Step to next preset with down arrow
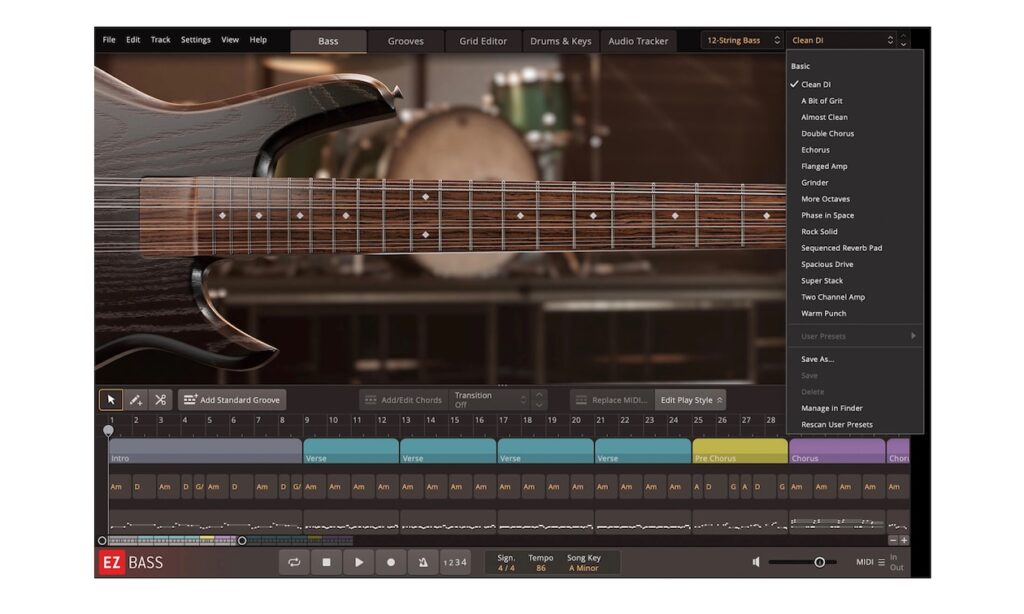Viewport: 1024px width, 614px height. pyautogui.click(x=904, y=44)
